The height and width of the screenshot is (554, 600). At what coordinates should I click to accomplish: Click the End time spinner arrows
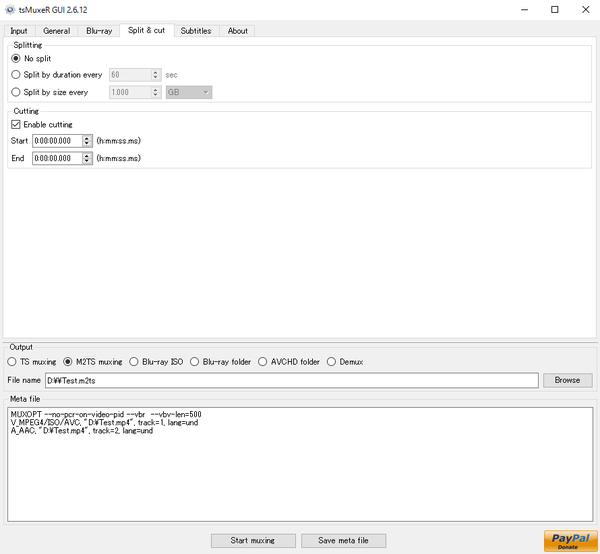click(x=87, y=158)
